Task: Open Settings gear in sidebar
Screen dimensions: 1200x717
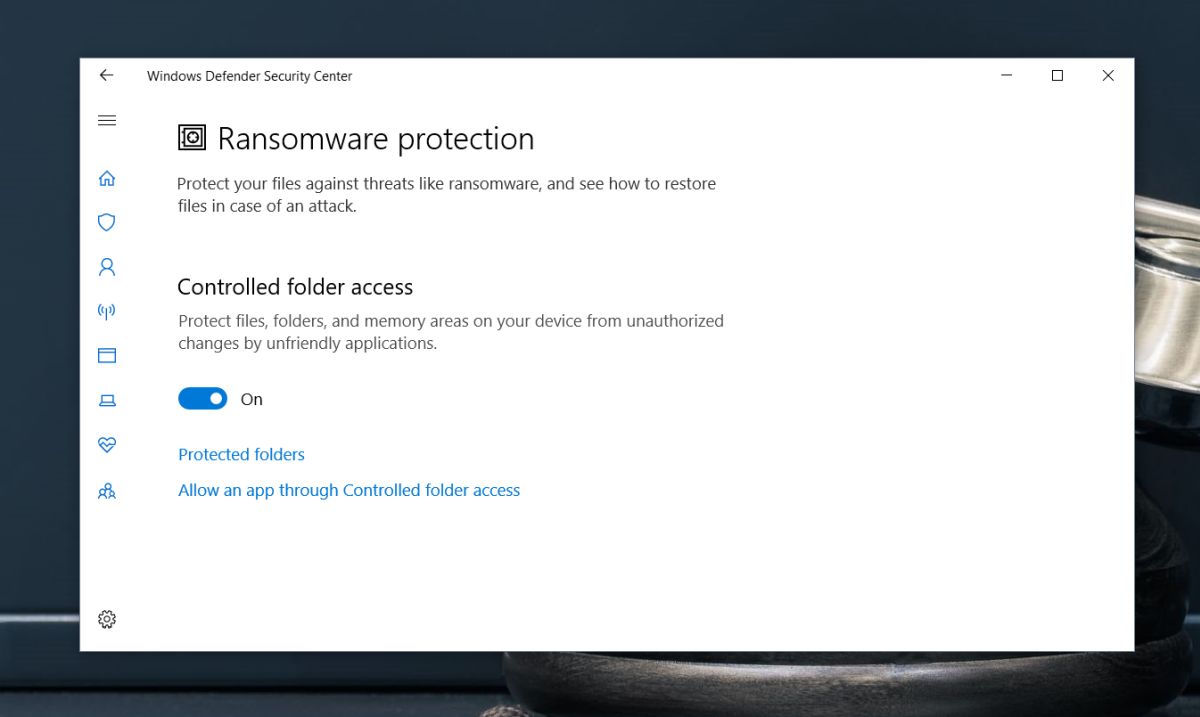Action: point(107,619)
